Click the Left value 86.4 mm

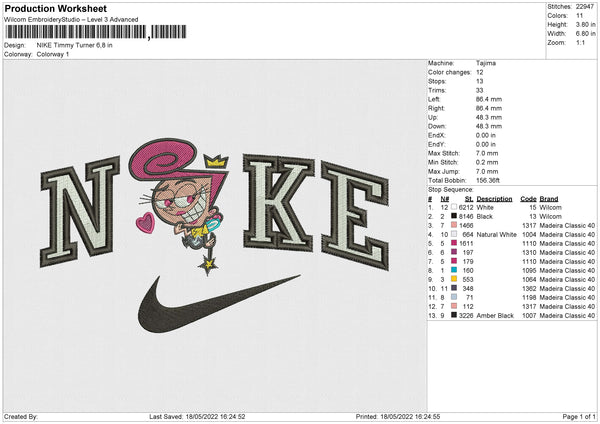[x=489, y=99]
